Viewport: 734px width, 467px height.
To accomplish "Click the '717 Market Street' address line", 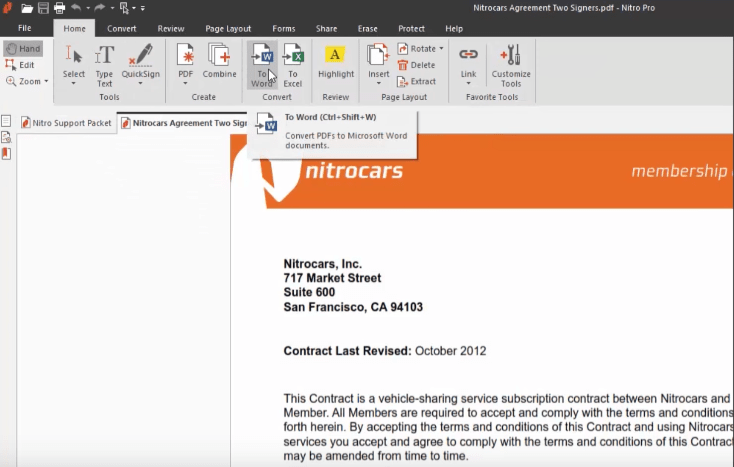I will point(332,278).
